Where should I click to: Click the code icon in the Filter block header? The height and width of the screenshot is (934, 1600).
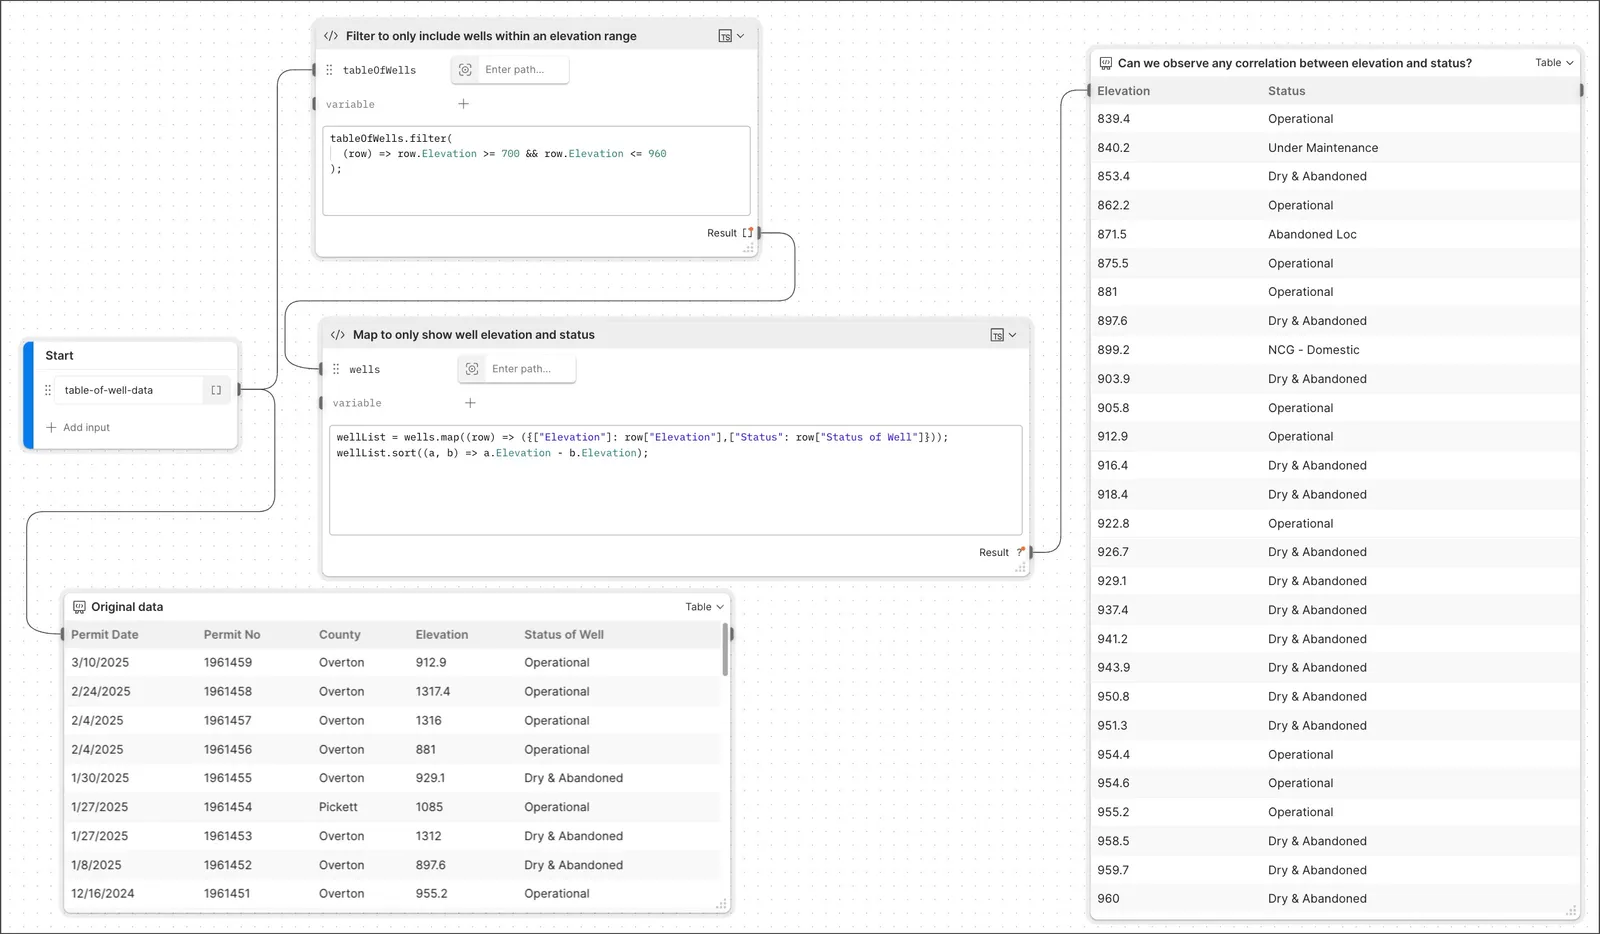coord(331,36)
